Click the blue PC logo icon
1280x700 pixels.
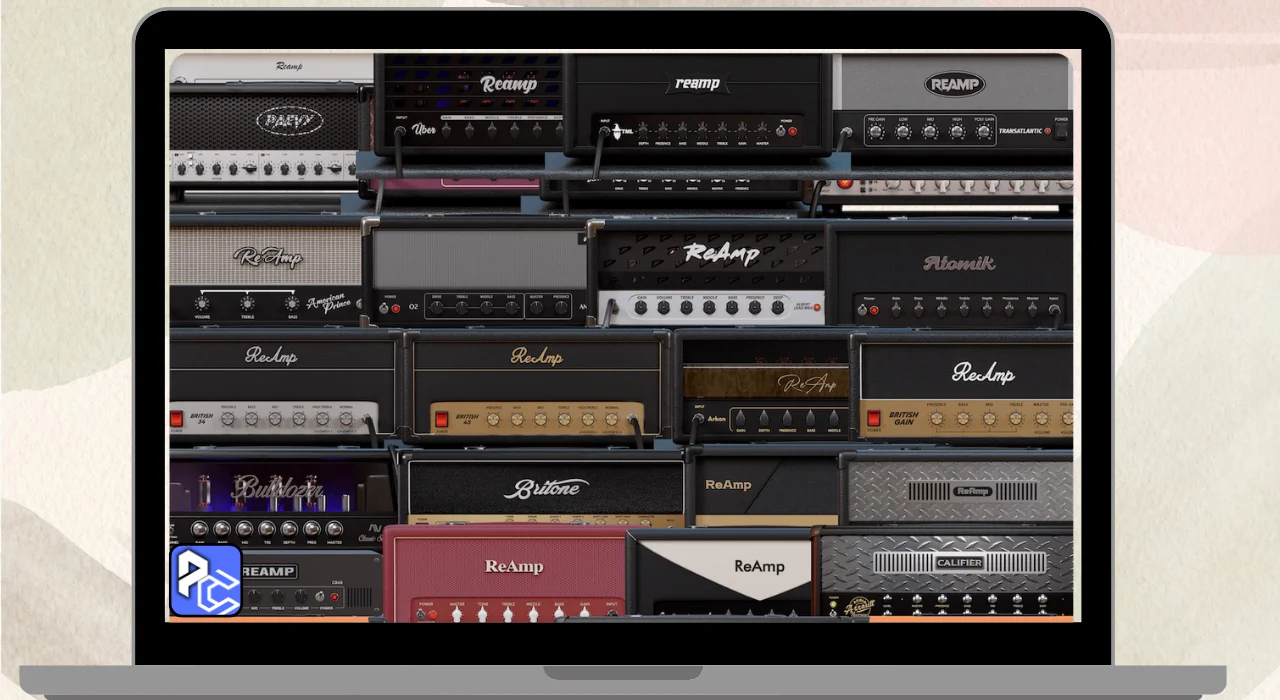point(206,580)
